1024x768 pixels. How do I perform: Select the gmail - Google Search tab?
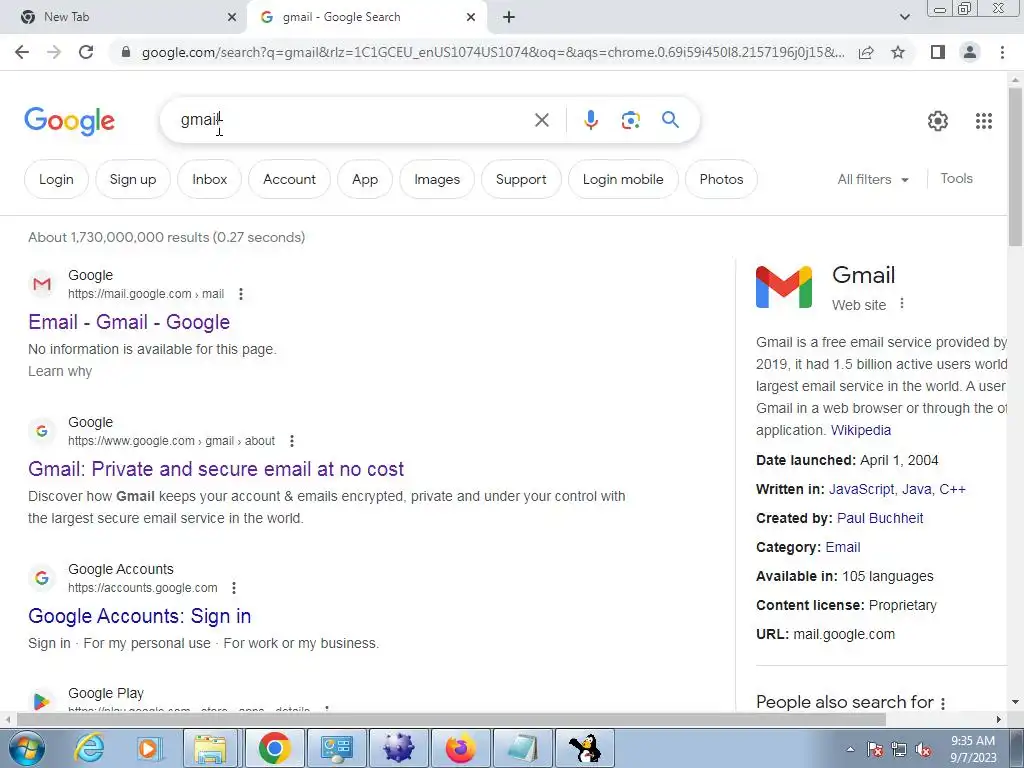(x=366, y=17)
